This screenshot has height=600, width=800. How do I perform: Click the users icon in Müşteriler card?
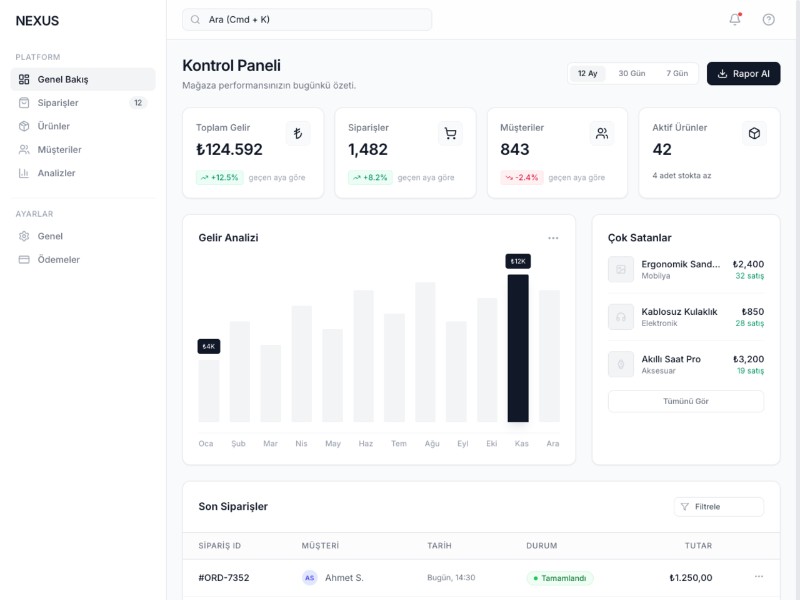tap(602, 133)
